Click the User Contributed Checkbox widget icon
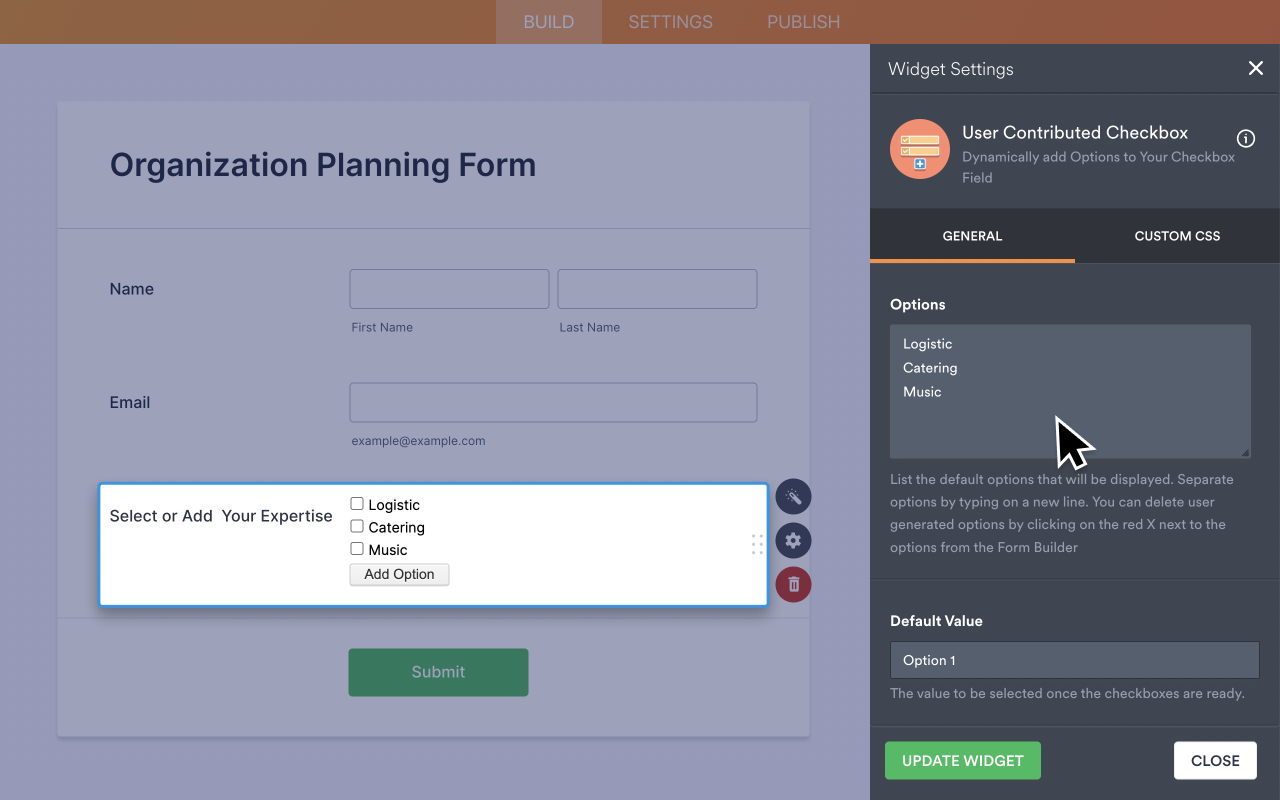This screenshot has height=800, width=1280. [x=919, y=150]
